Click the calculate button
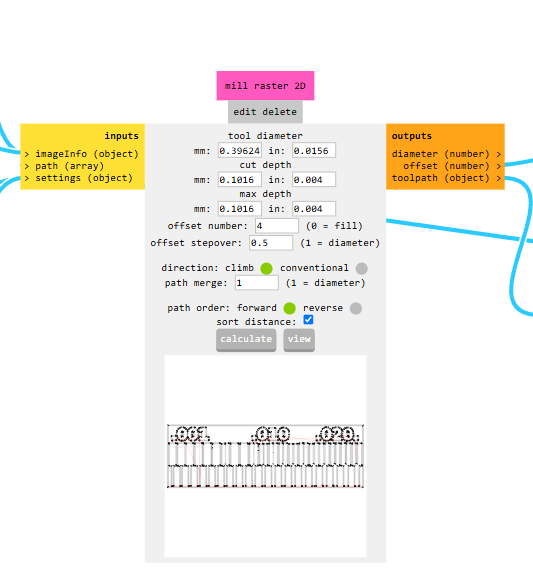 [246, 340]
